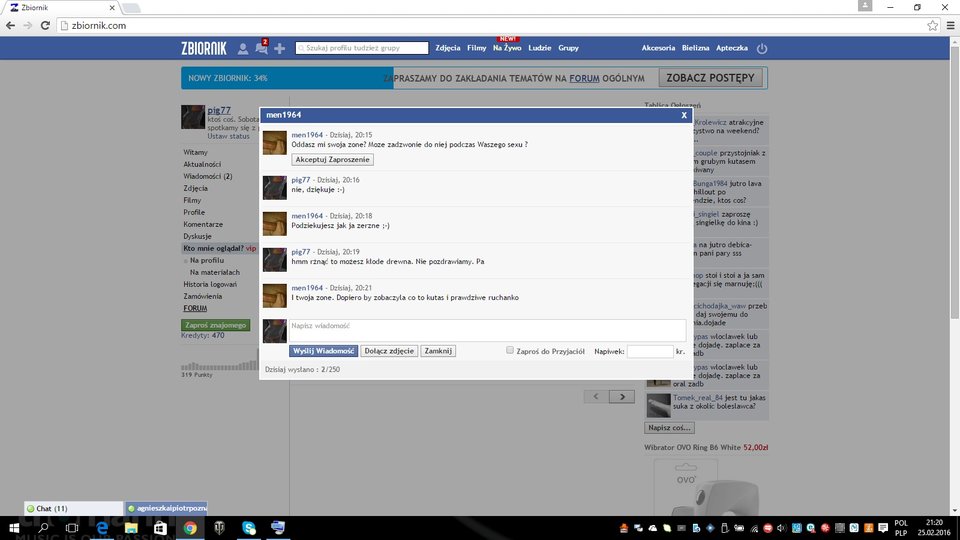
Task: Click the power logout icon in the header
Action: 762,48
